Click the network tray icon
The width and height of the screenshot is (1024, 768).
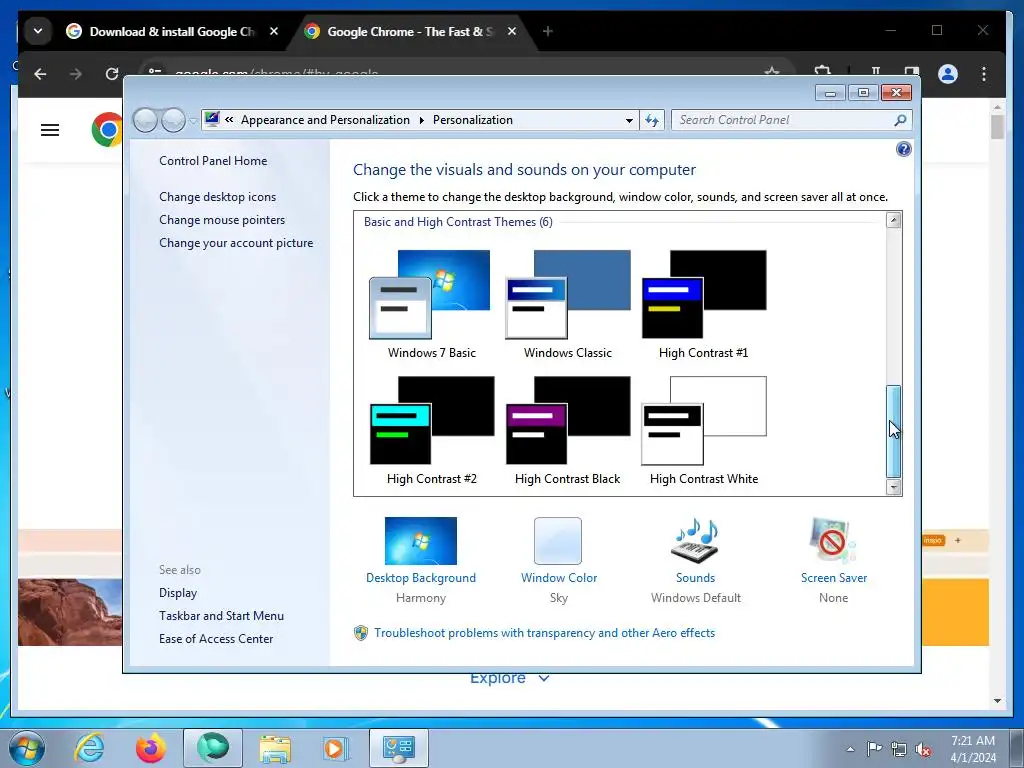coord(899,749)
